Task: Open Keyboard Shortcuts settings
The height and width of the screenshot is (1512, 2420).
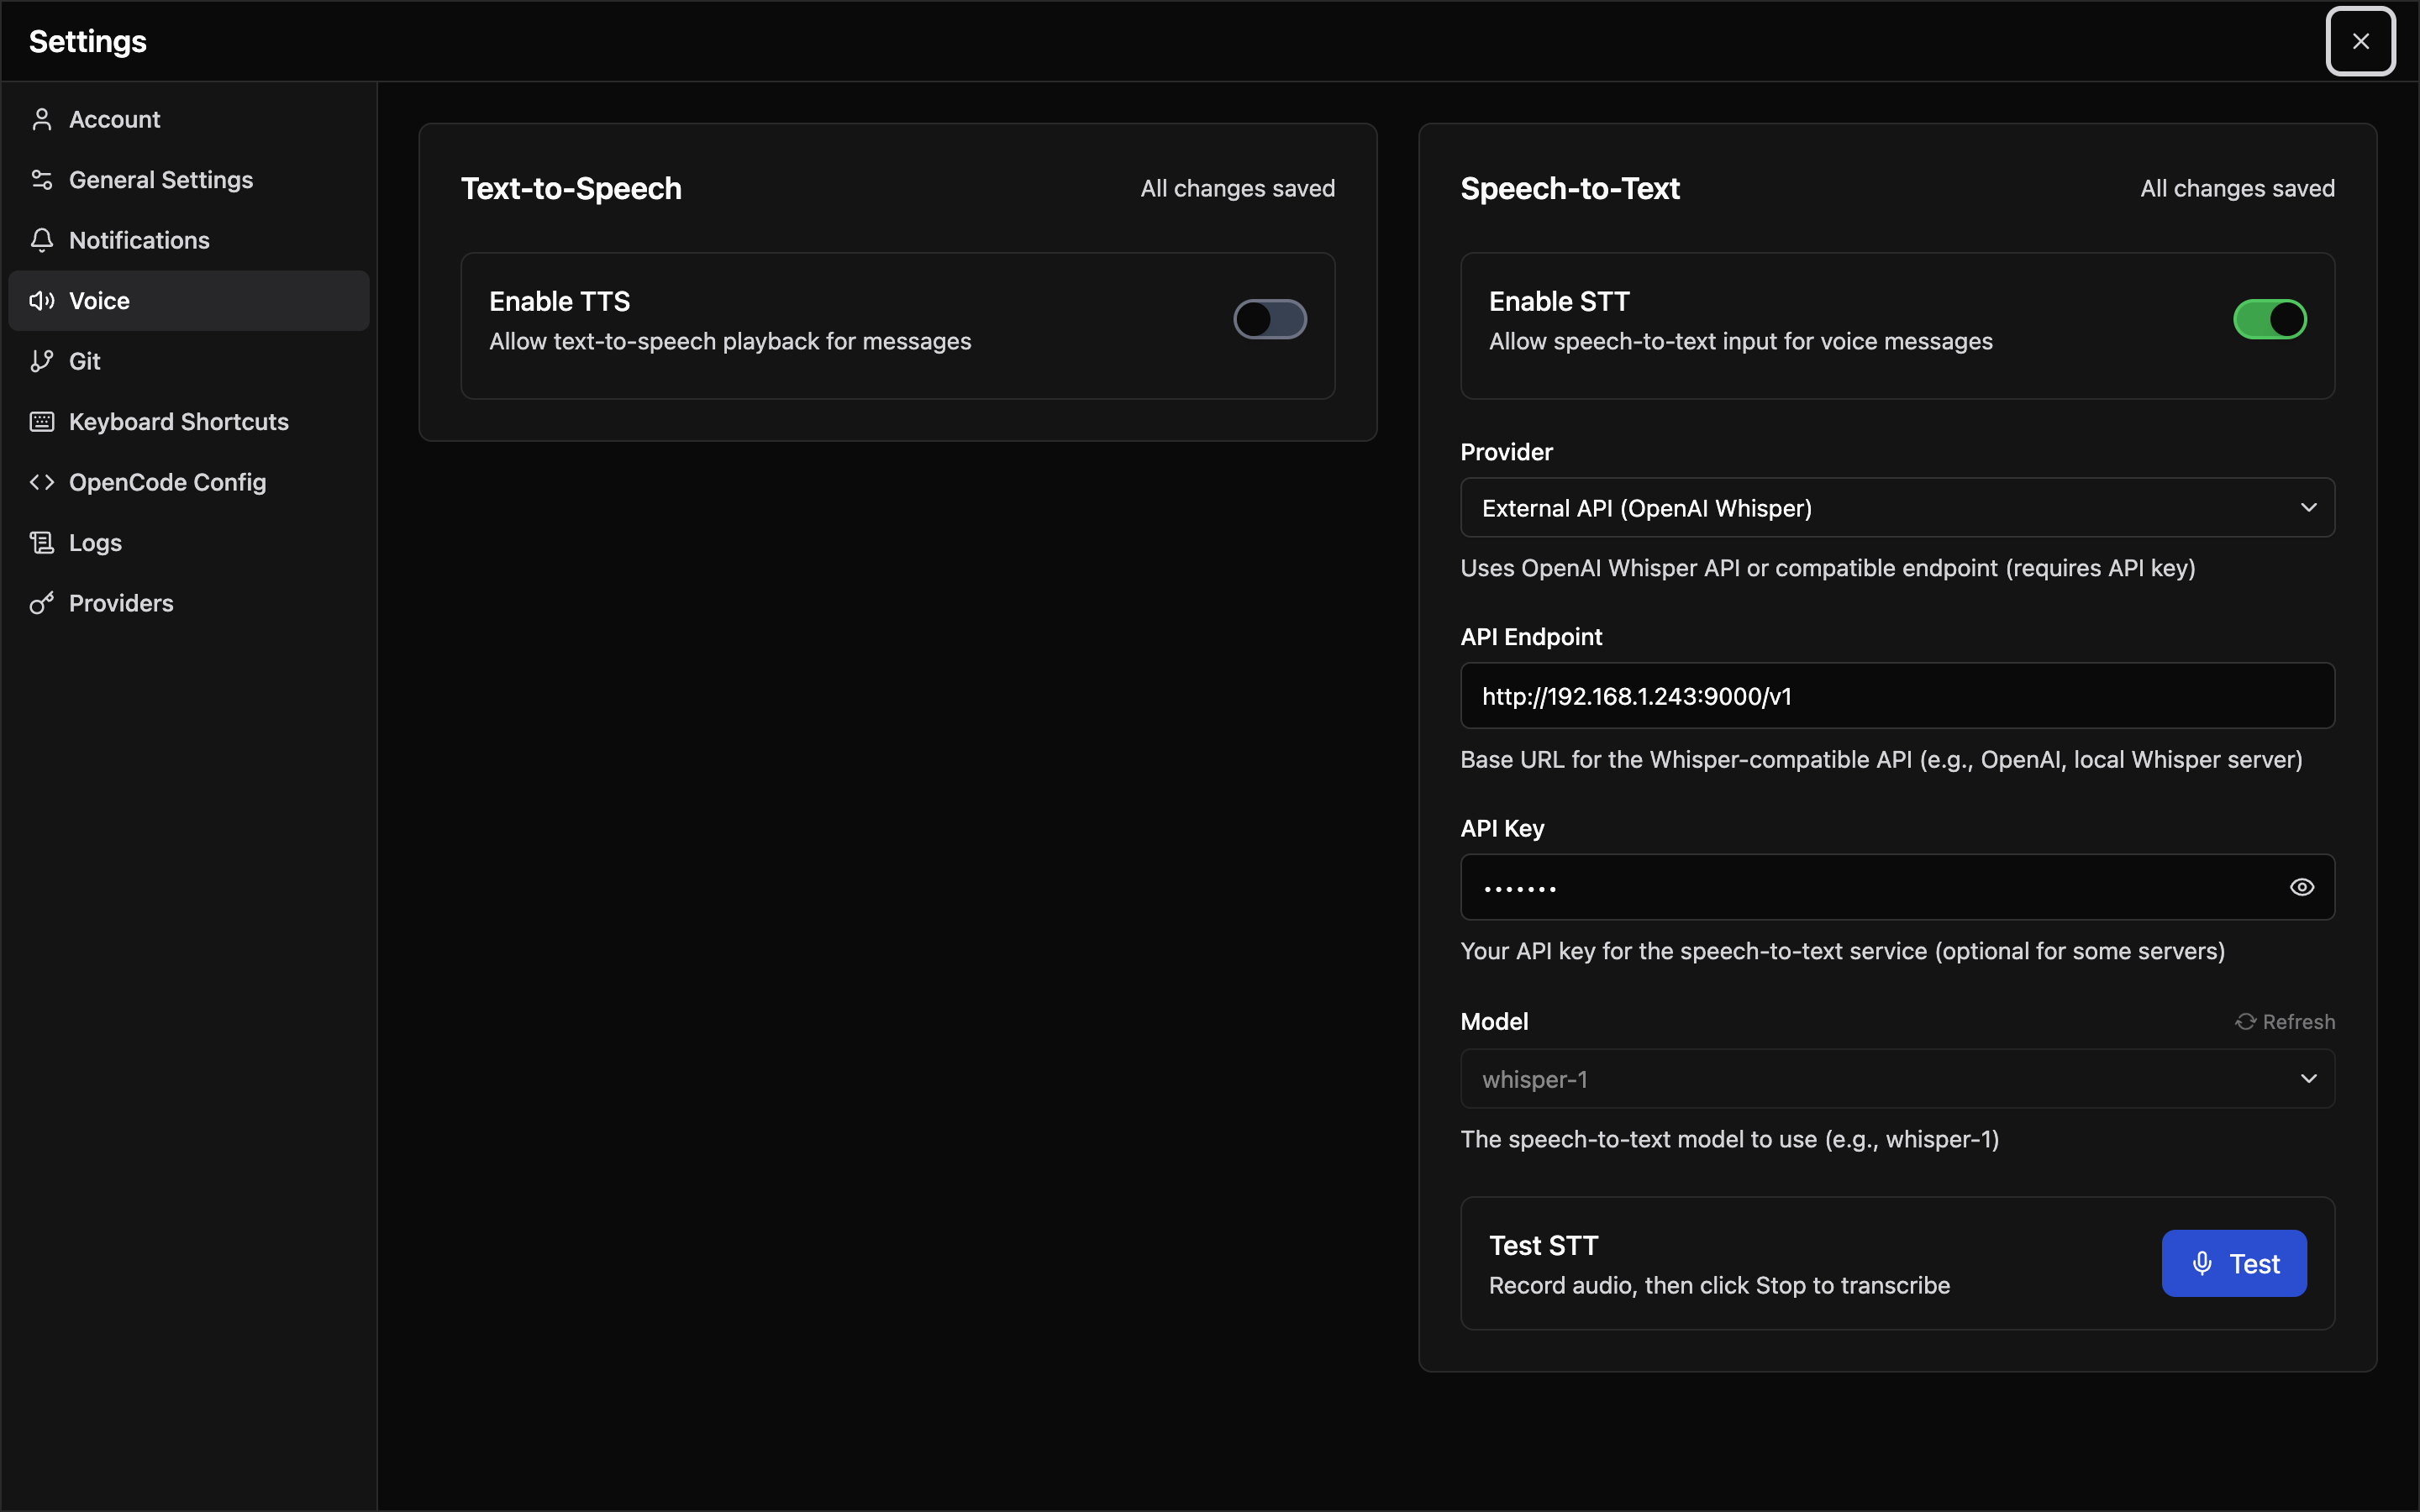Action: point(189,422)
